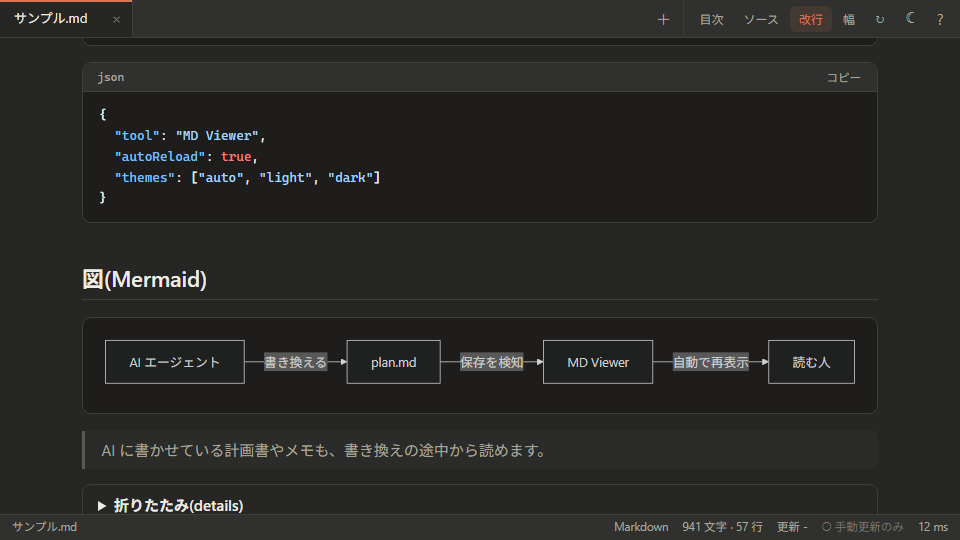Click the "themes" key in code
Screen dimensions: 960x540
144,177
